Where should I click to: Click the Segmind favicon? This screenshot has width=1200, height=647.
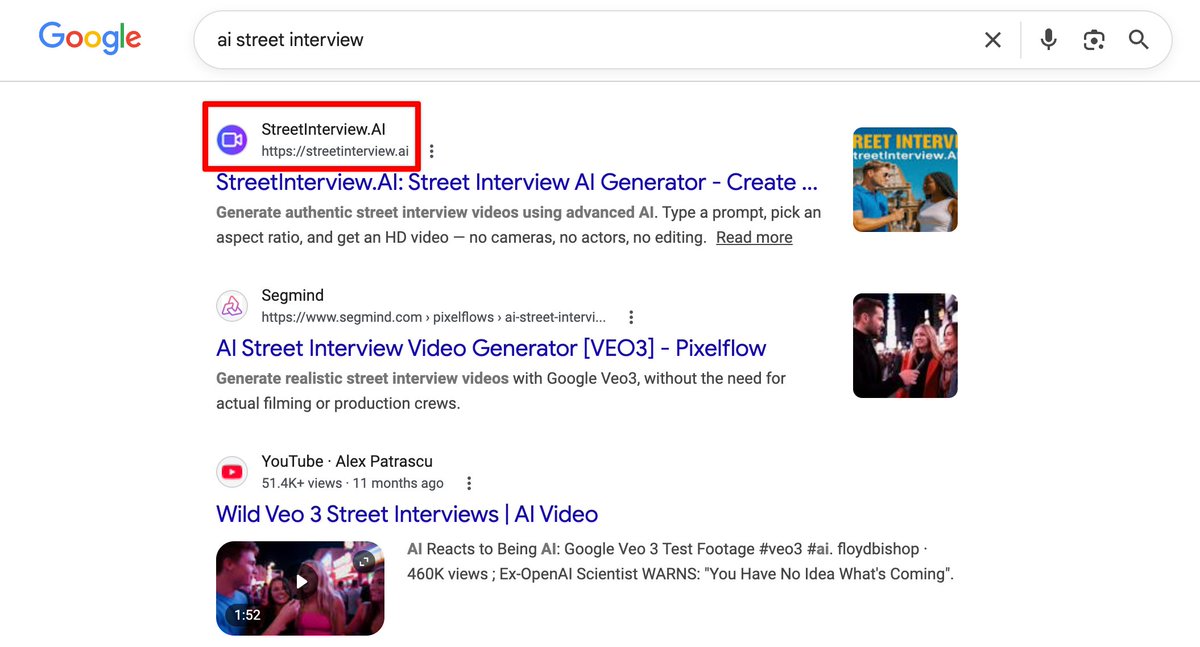tap(232, 306)
